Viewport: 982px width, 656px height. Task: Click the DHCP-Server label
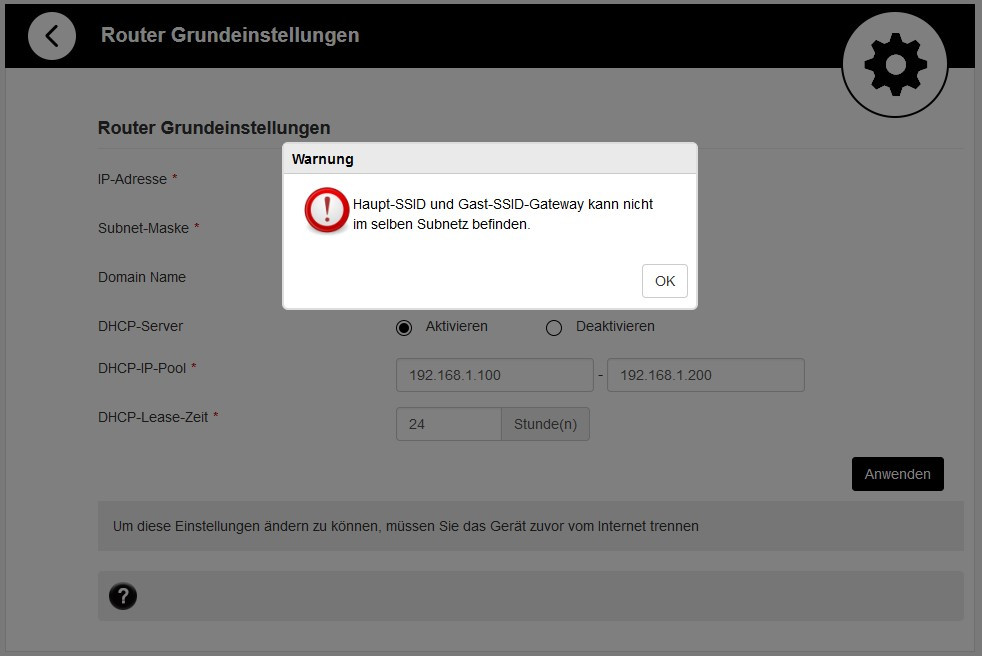pyautogui.click(x=140, y=326)
